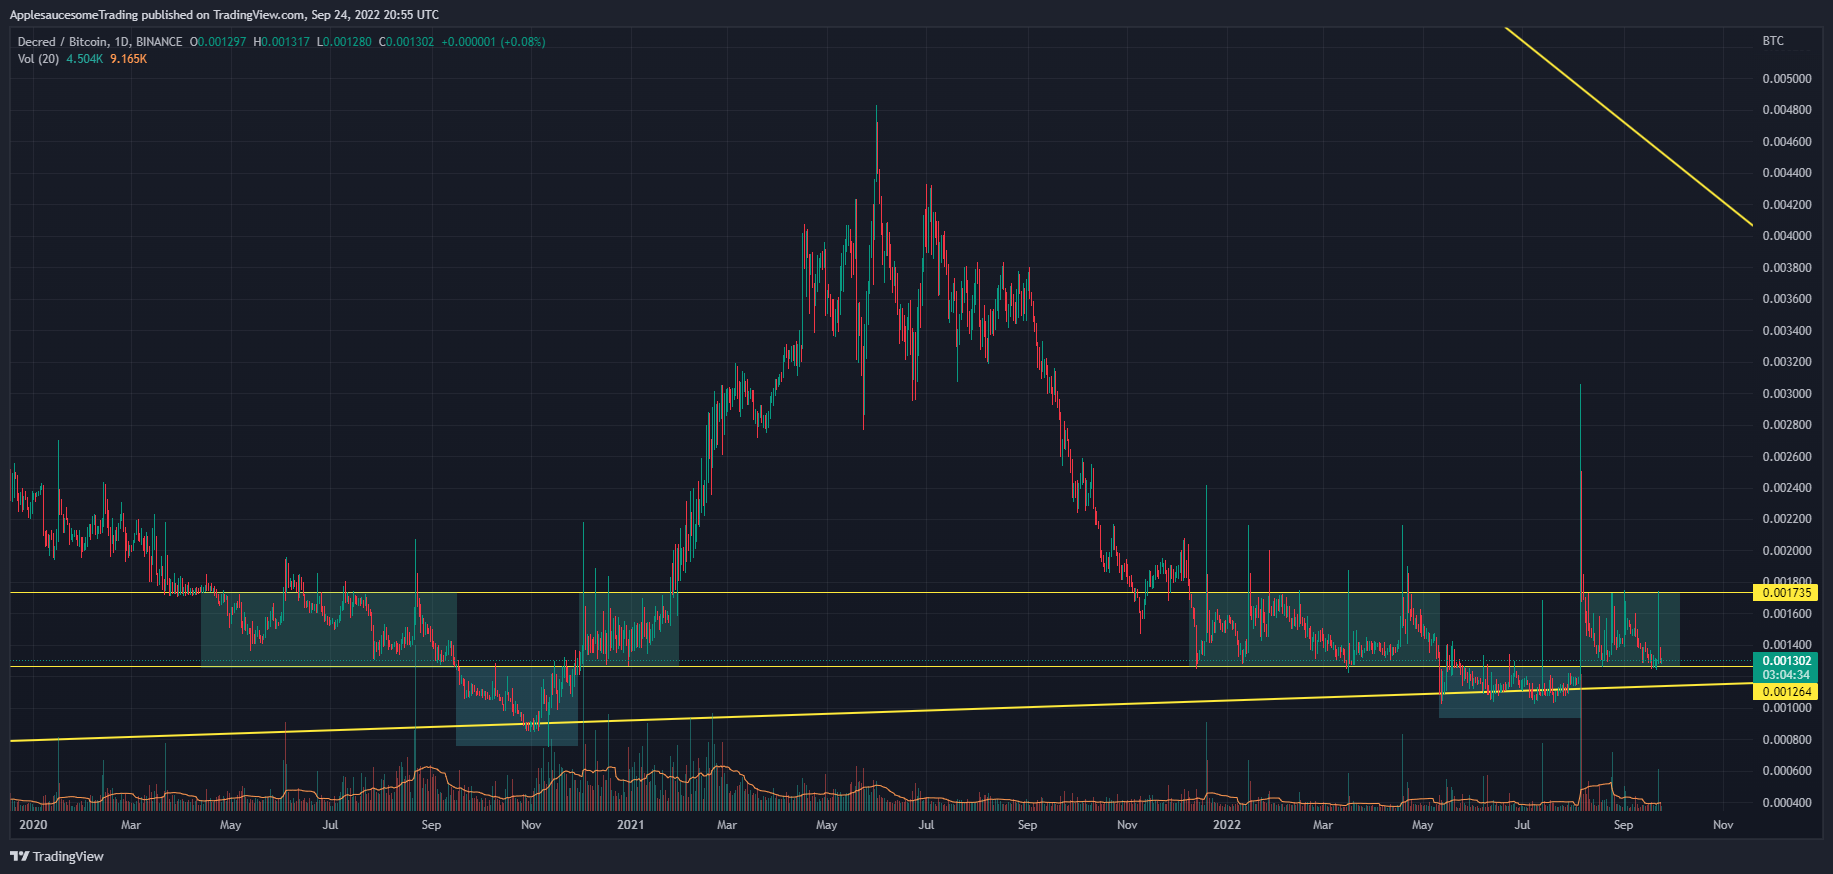Click the H0.001317 high value in header

[x=282, y=42]
